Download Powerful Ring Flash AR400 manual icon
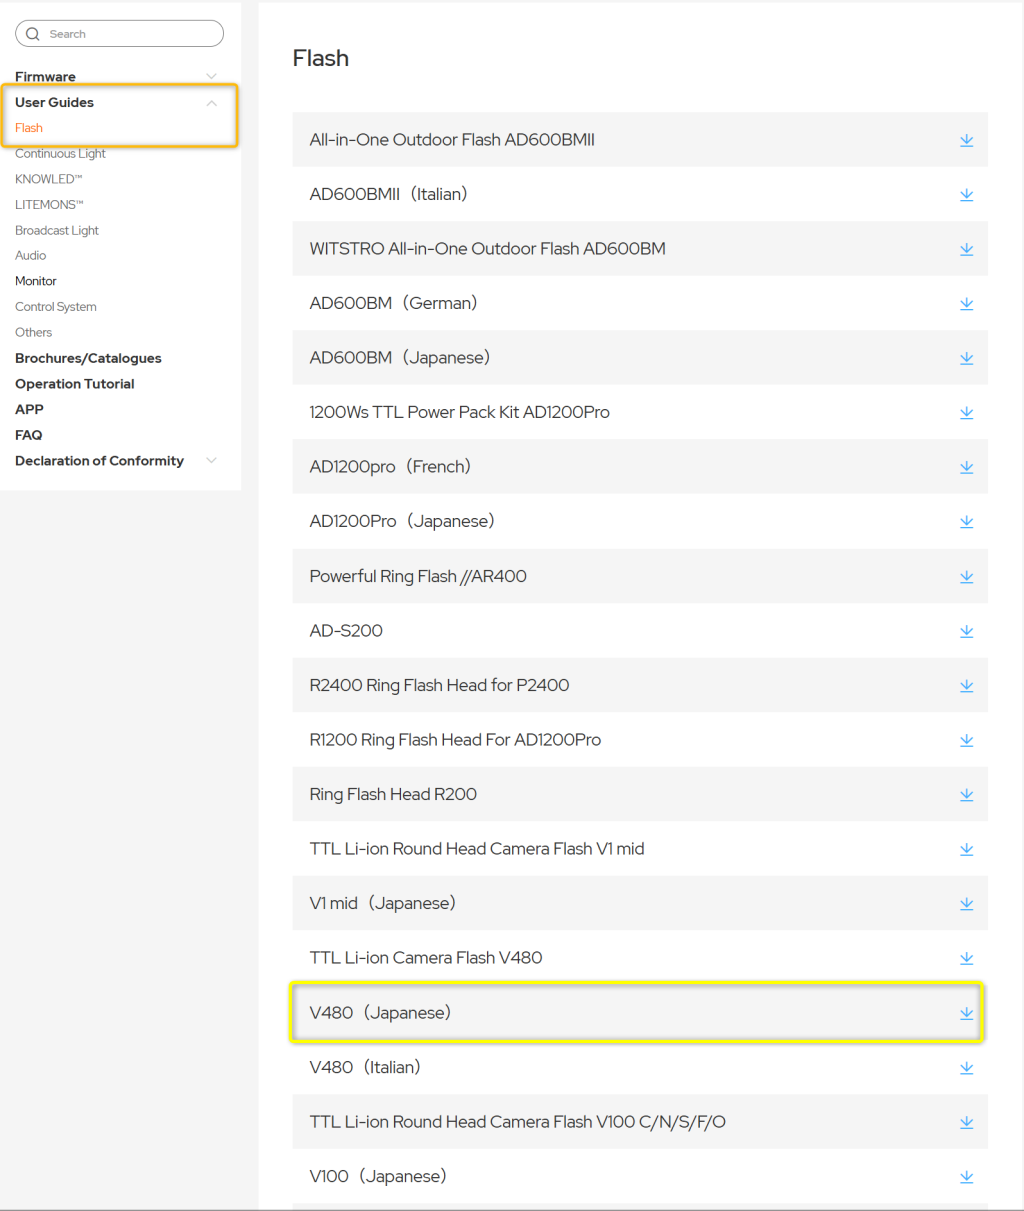The height and width of the screenshot is (1211, 1024). 966,577
